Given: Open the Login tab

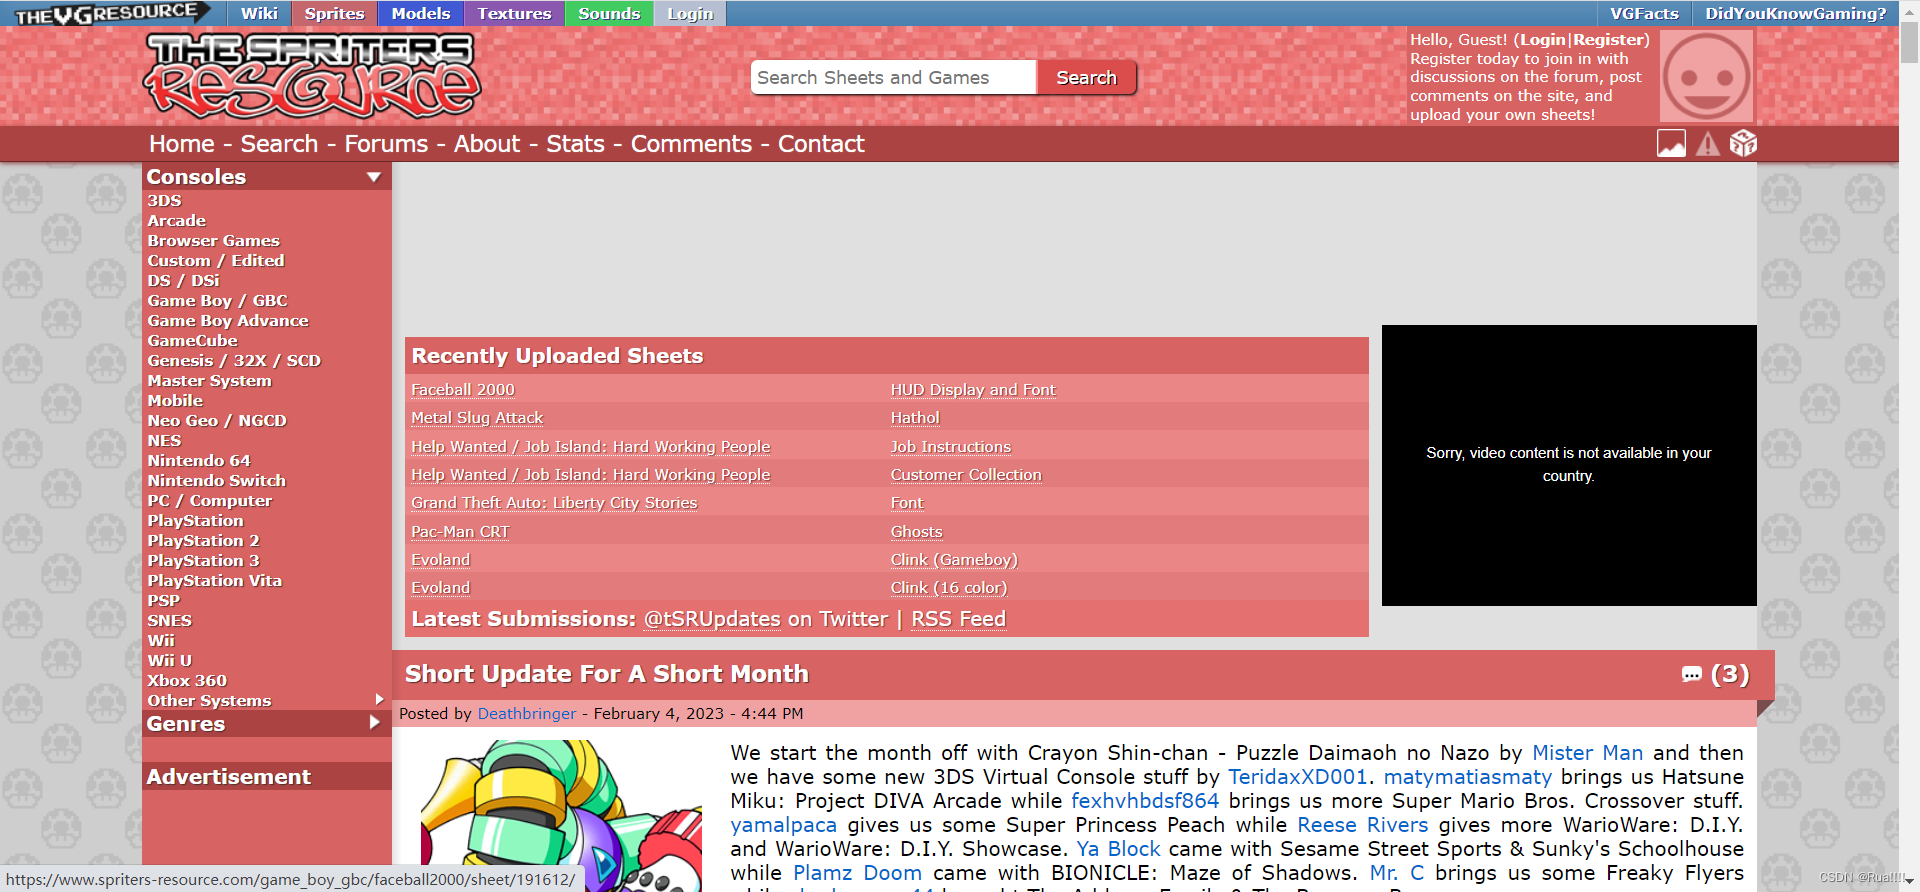Looking at the screenshot, I should (x=690, y=13).
